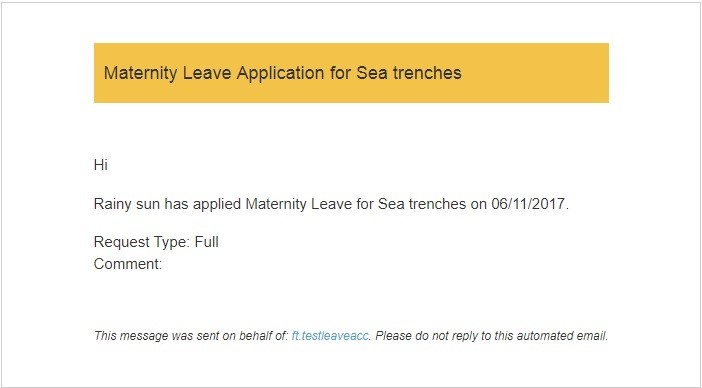Click "Sea trenches" in the body sentence
Screen dimensions: 702x388
422,204
